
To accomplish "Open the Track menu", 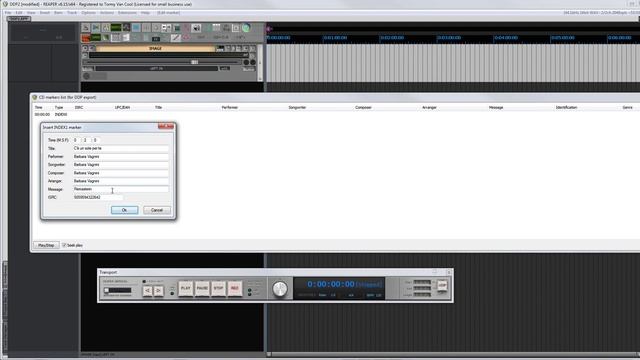I will [x=72, y=13].
